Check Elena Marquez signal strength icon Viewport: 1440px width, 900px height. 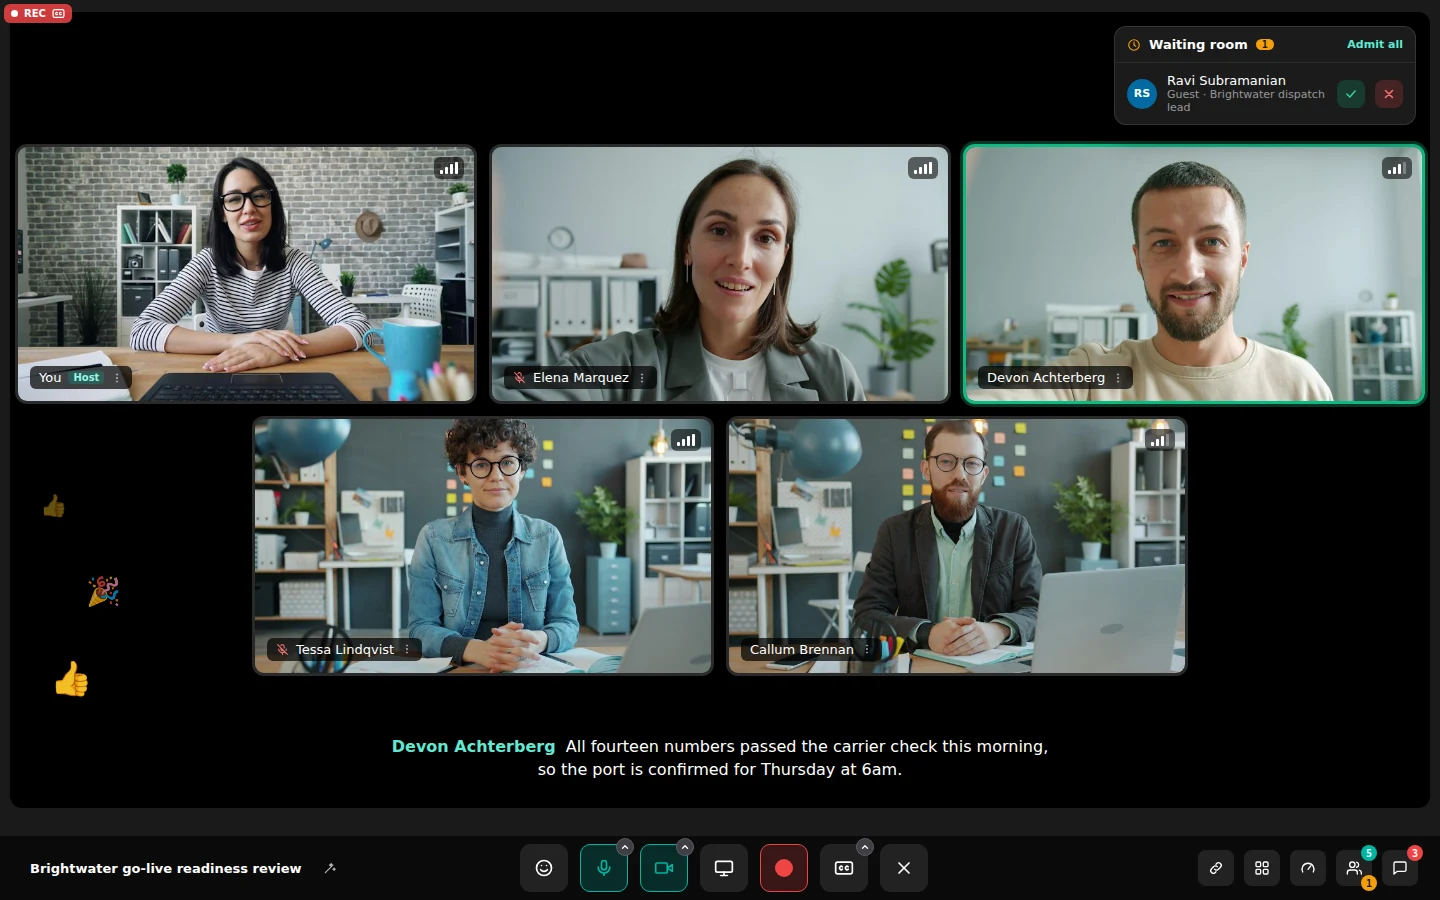(x=923, y=168)
